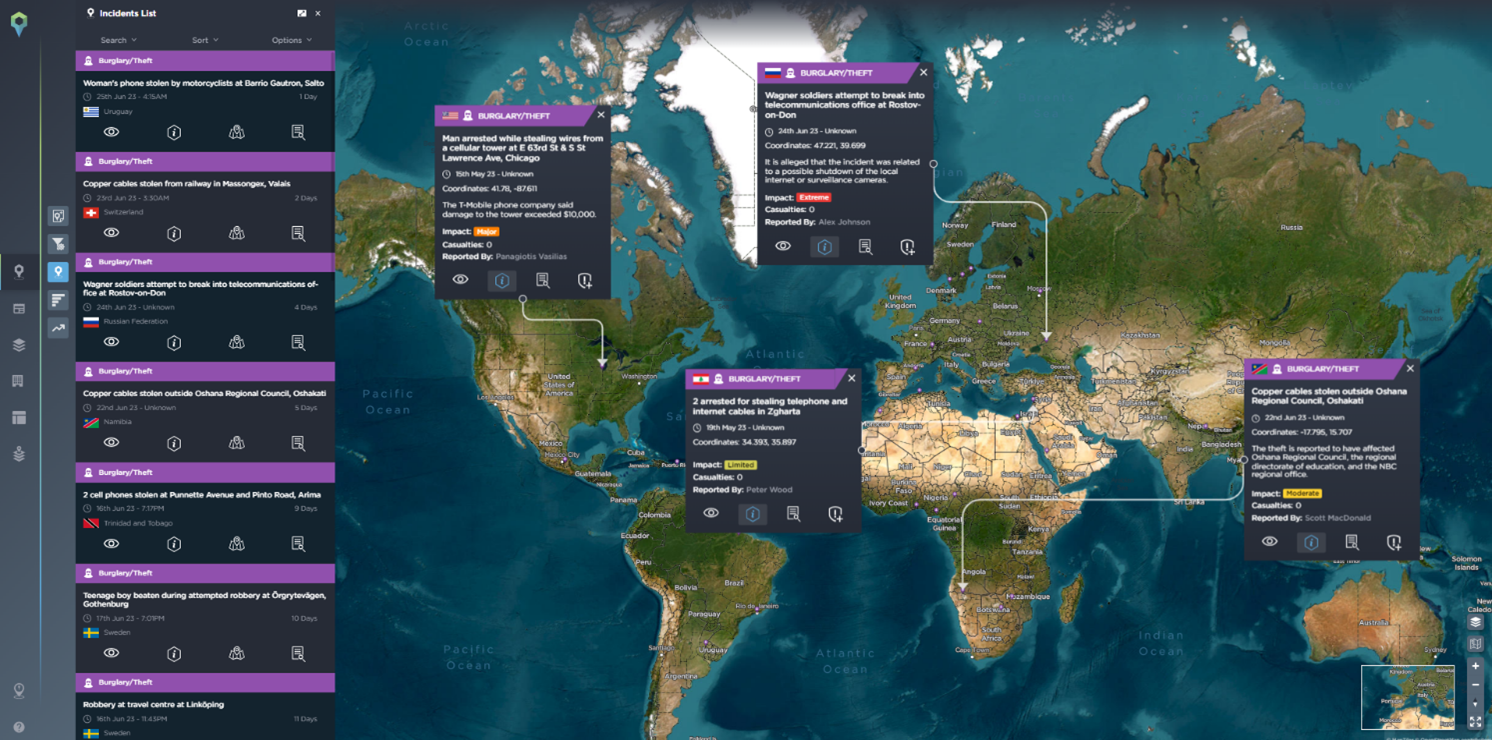Close the Chicago burglary popup
1492x740 pixels.
(x=601, y=115)
